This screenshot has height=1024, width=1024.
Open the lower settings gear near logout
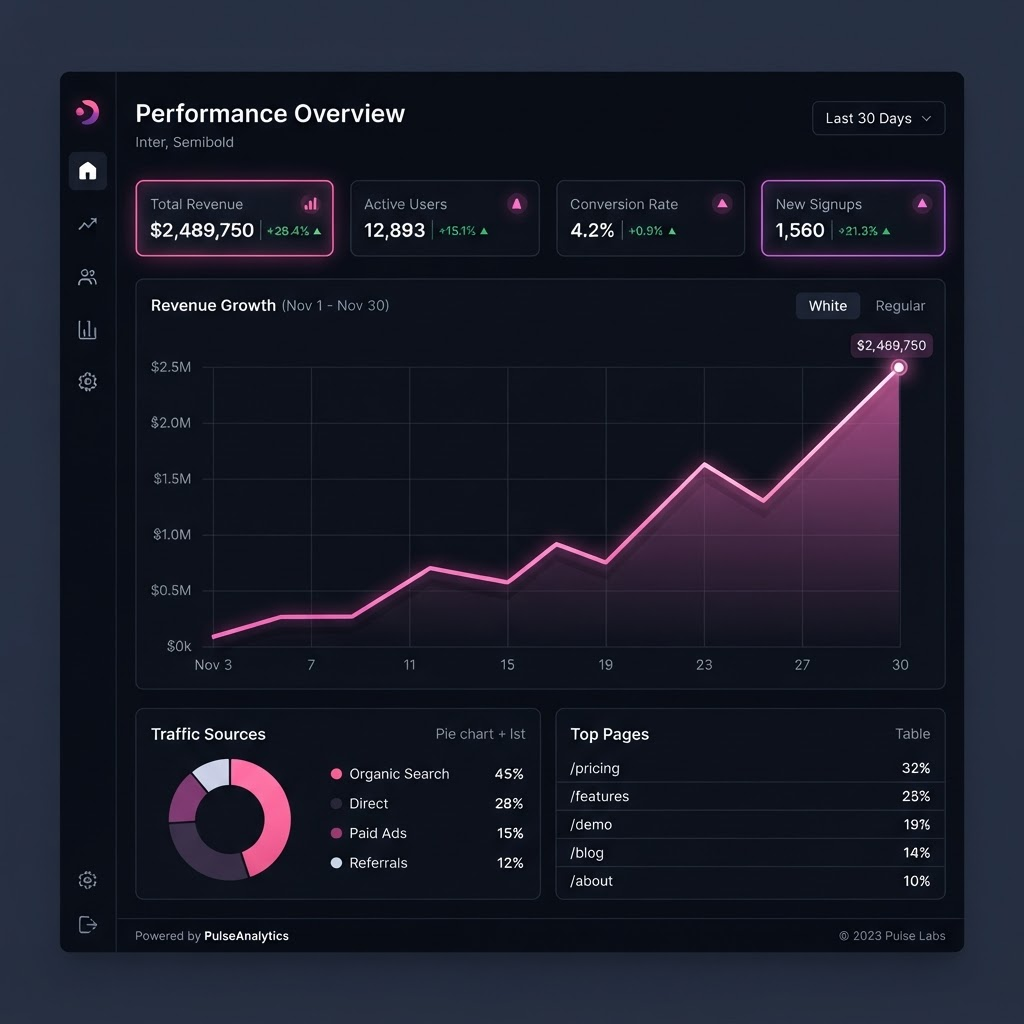pyautogui.click(x=88, y=880)
